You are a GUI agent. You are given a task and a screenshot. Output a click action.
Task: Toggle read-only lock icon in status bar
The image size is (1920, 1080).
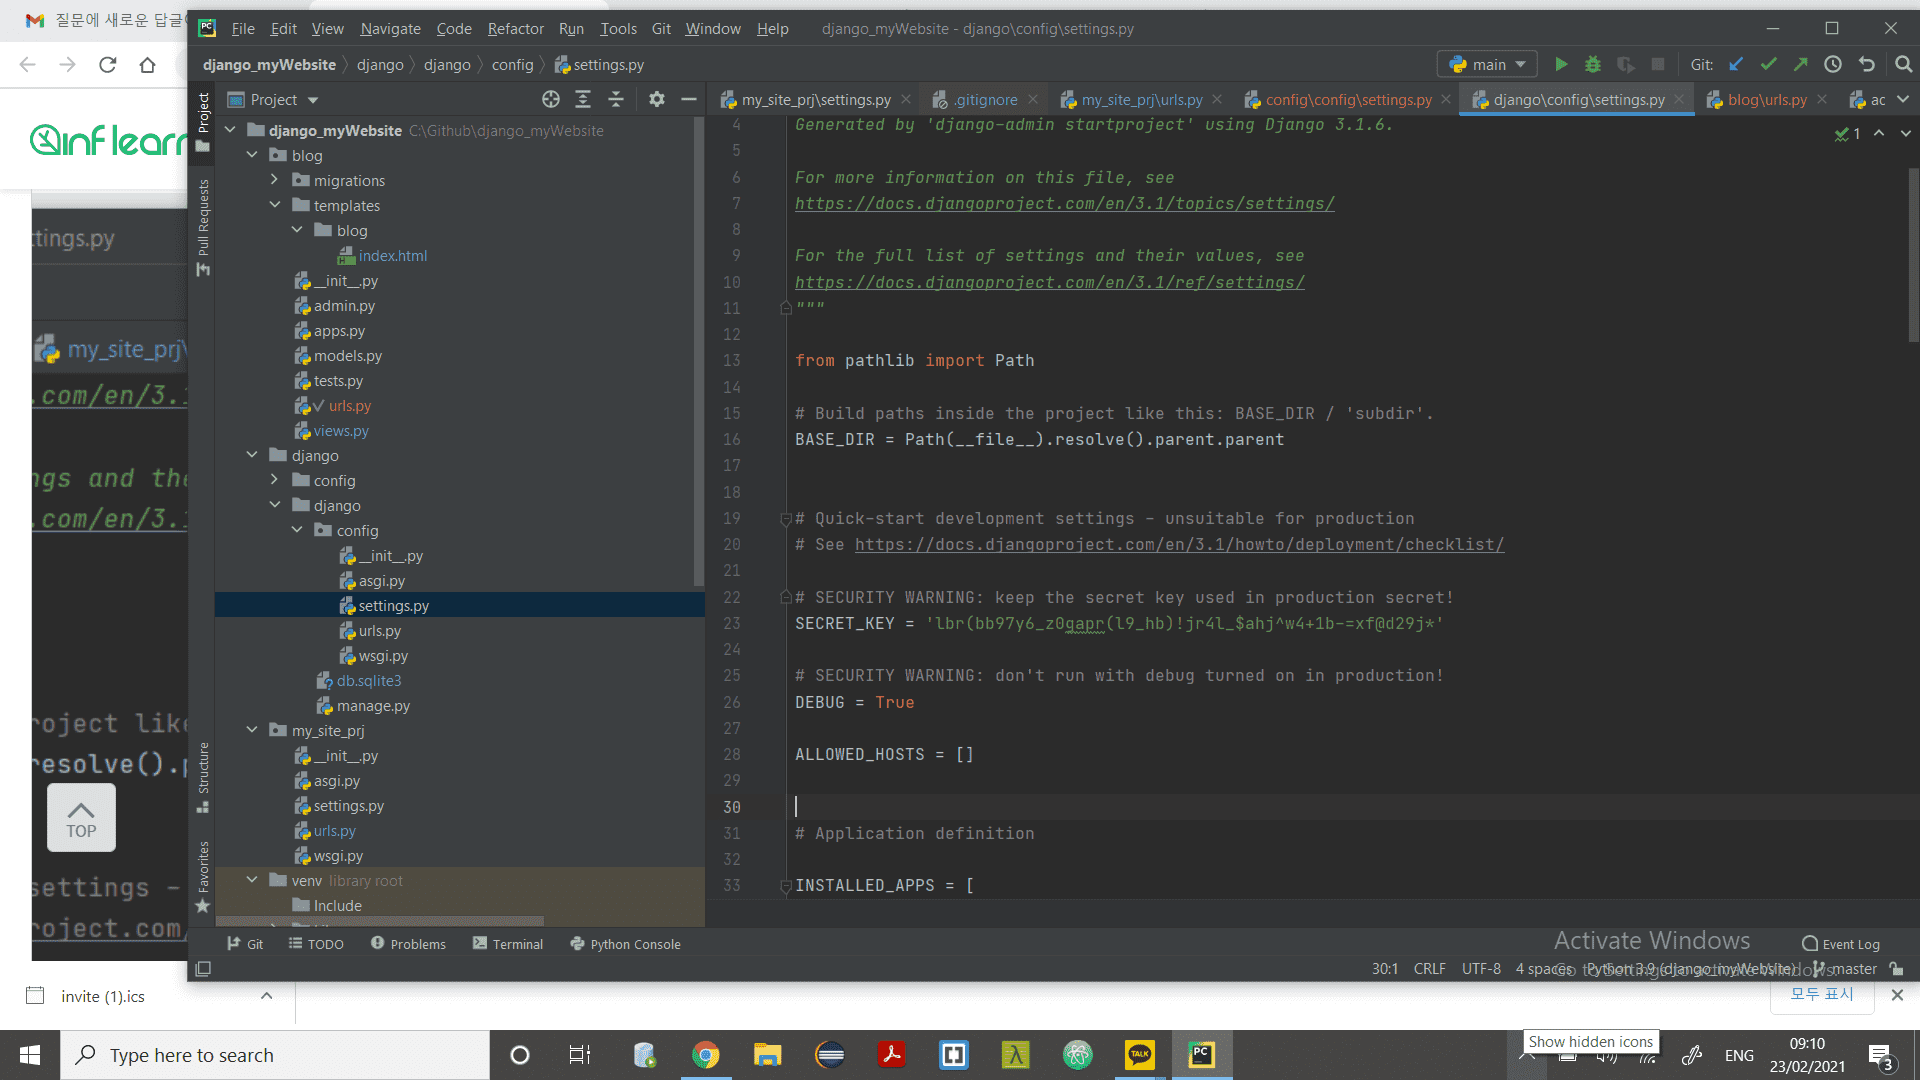[x=1897, y=968]
